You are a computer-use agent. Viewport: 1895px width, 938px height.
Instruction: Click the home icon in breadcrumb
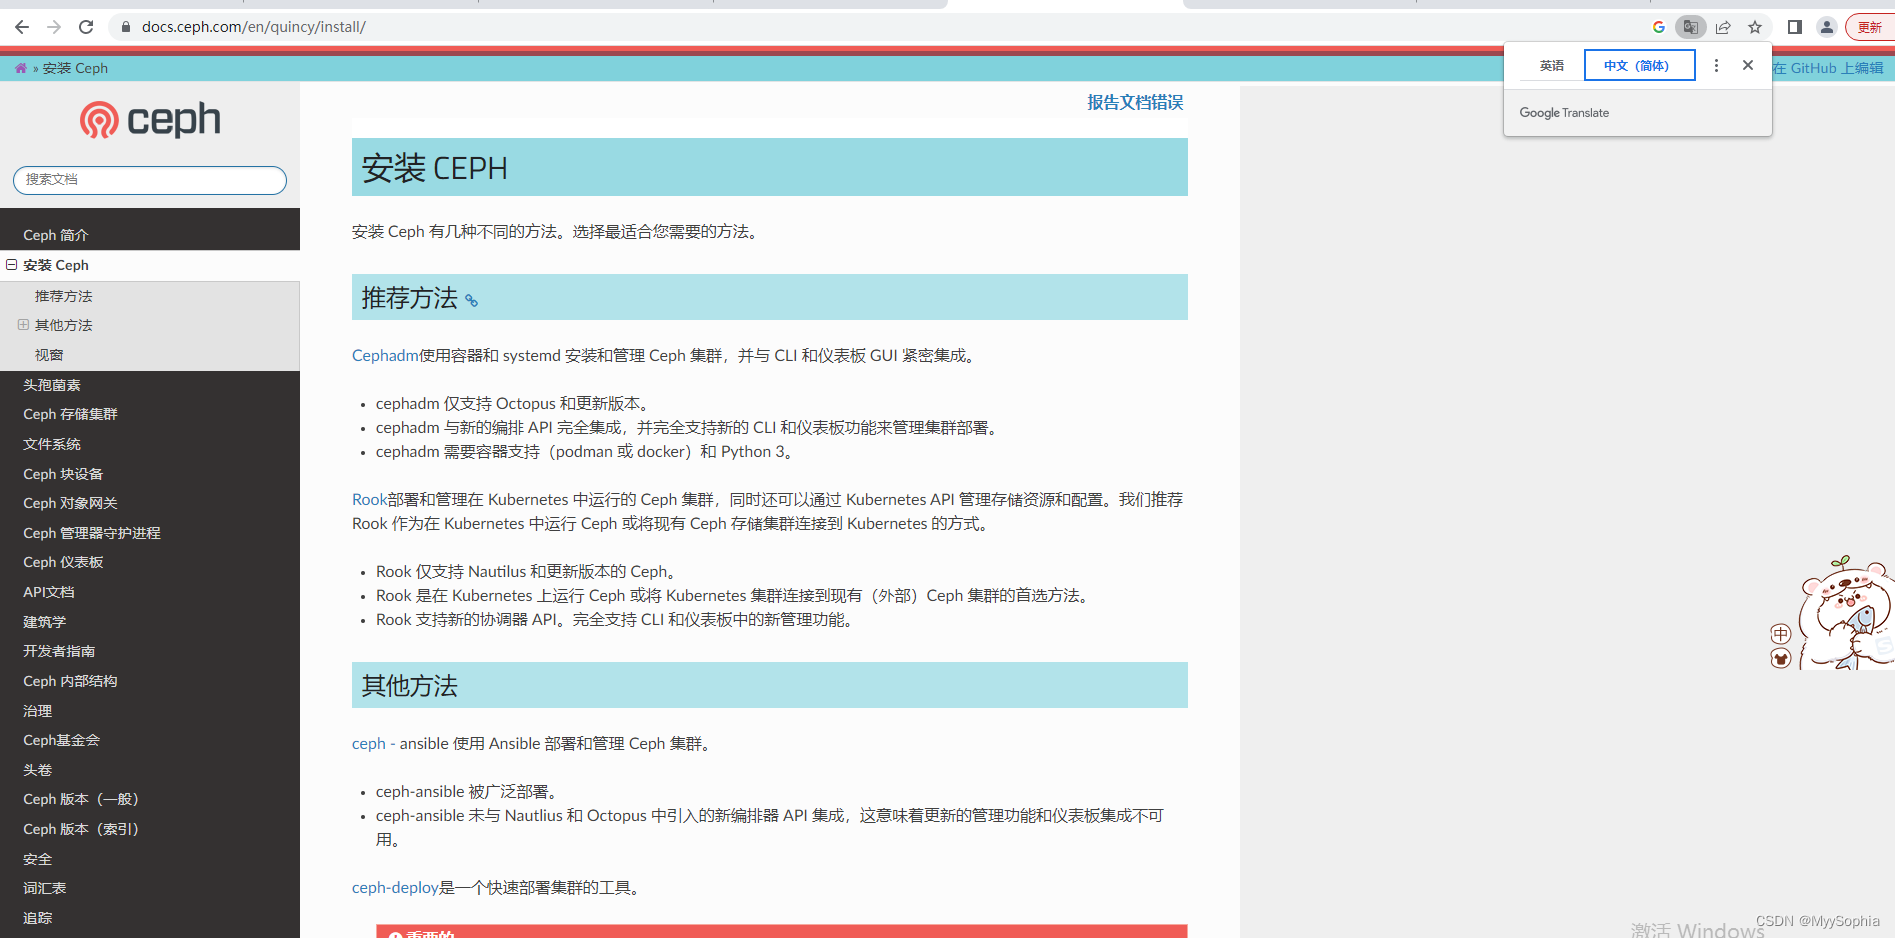(x=21, y=68)
